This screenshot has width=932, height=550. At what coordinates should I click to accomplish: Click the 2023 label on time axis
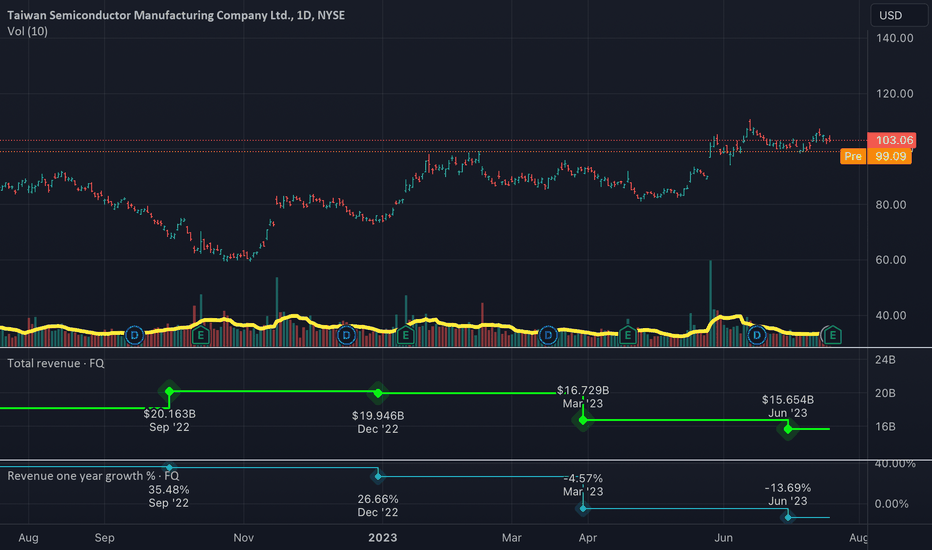[383, 538]
